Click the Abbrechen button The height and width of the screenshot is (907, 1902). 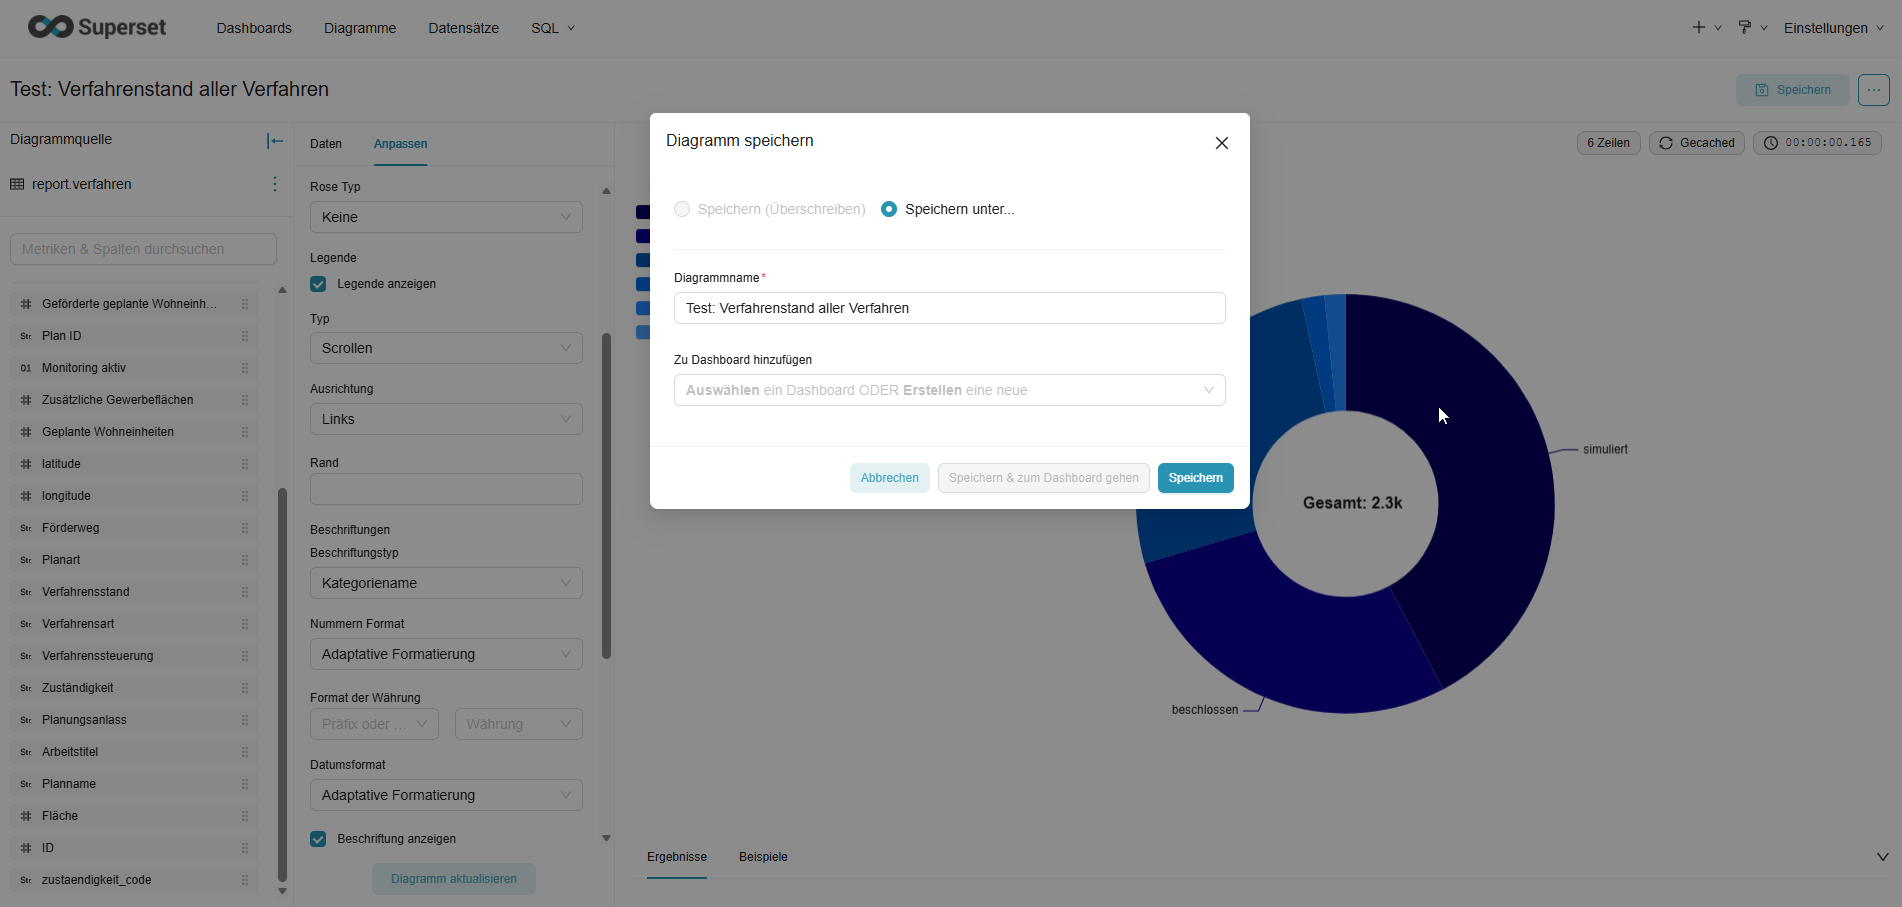tap(889, 478)
